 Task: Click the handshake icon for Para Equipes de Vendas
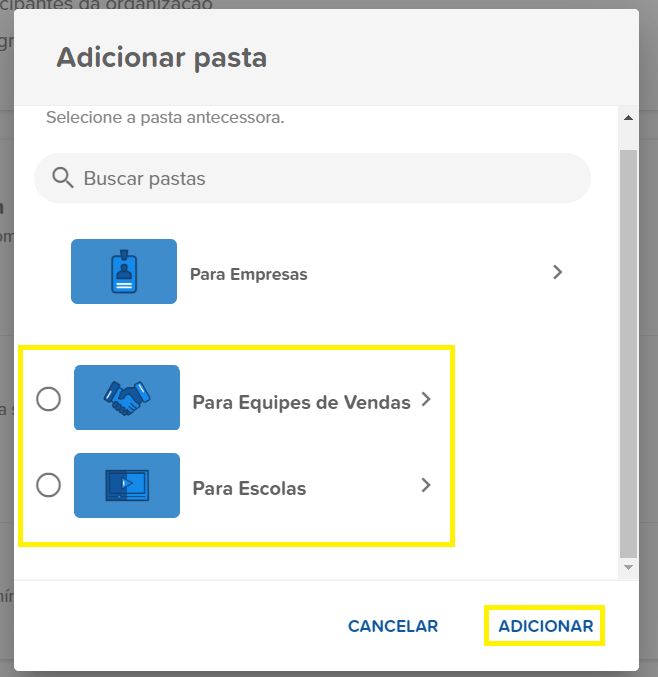(x=127, y=398)
